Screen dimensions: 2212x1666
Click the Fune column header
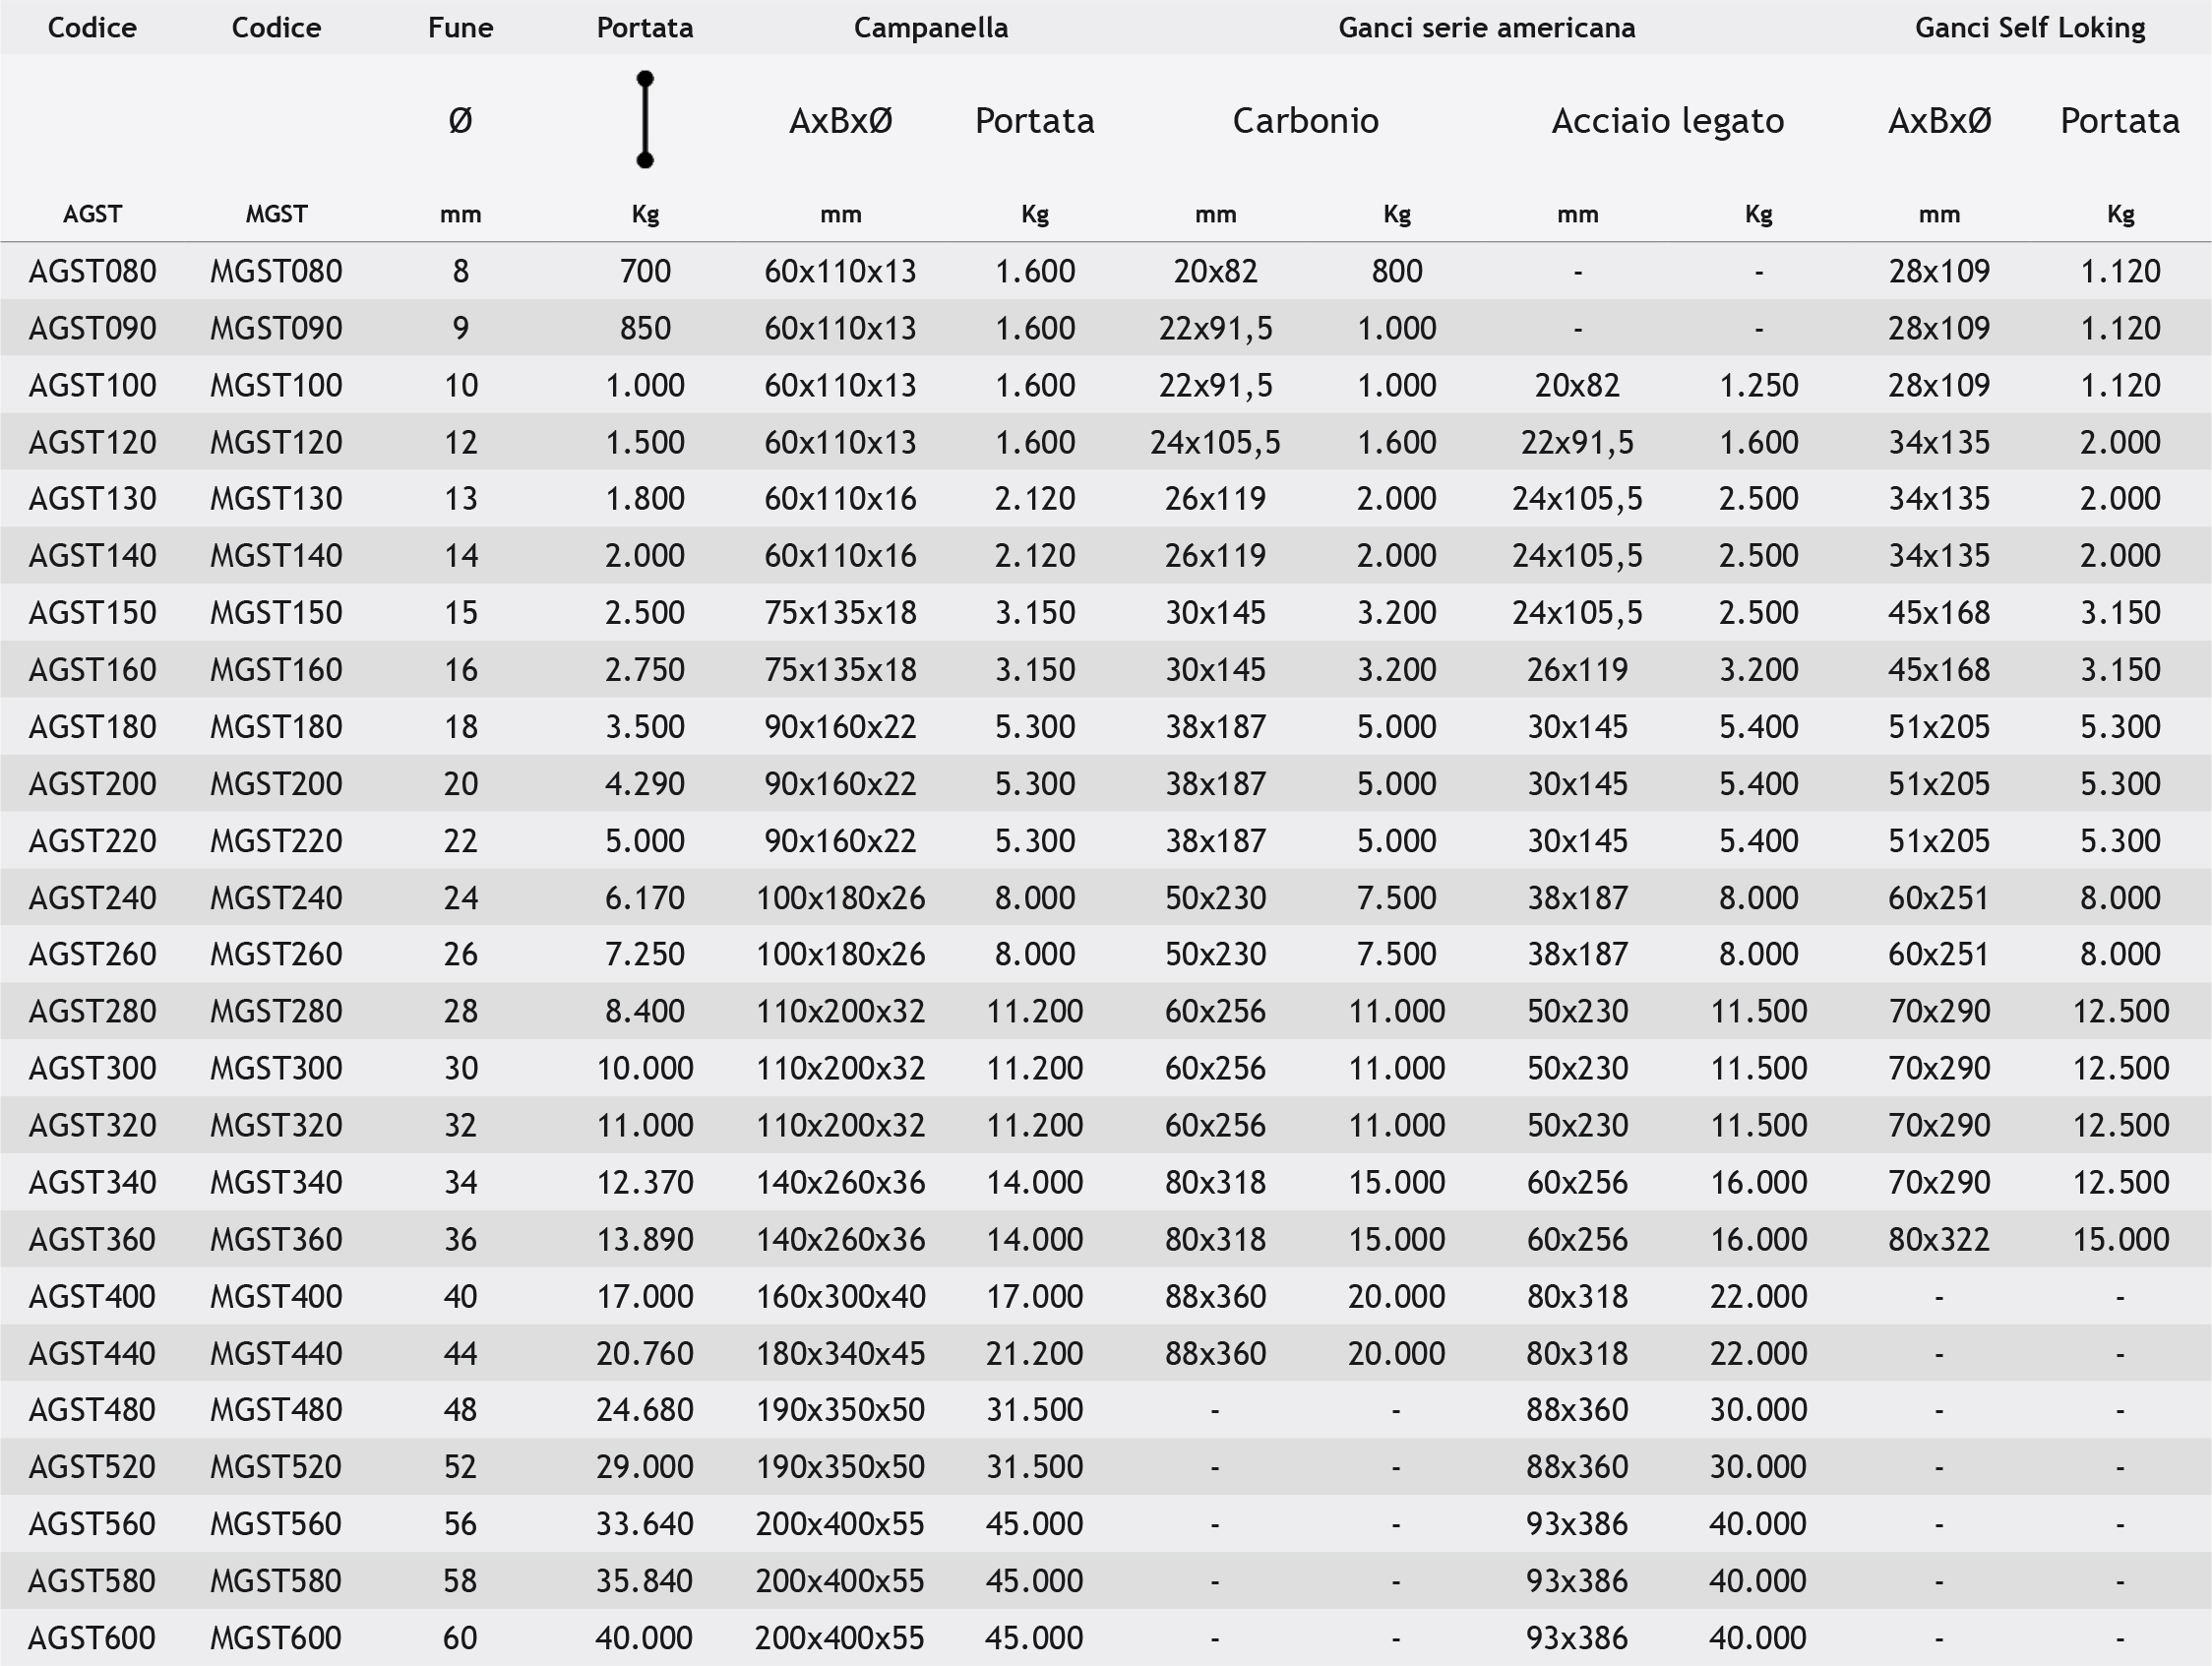(x=460, y=27)
